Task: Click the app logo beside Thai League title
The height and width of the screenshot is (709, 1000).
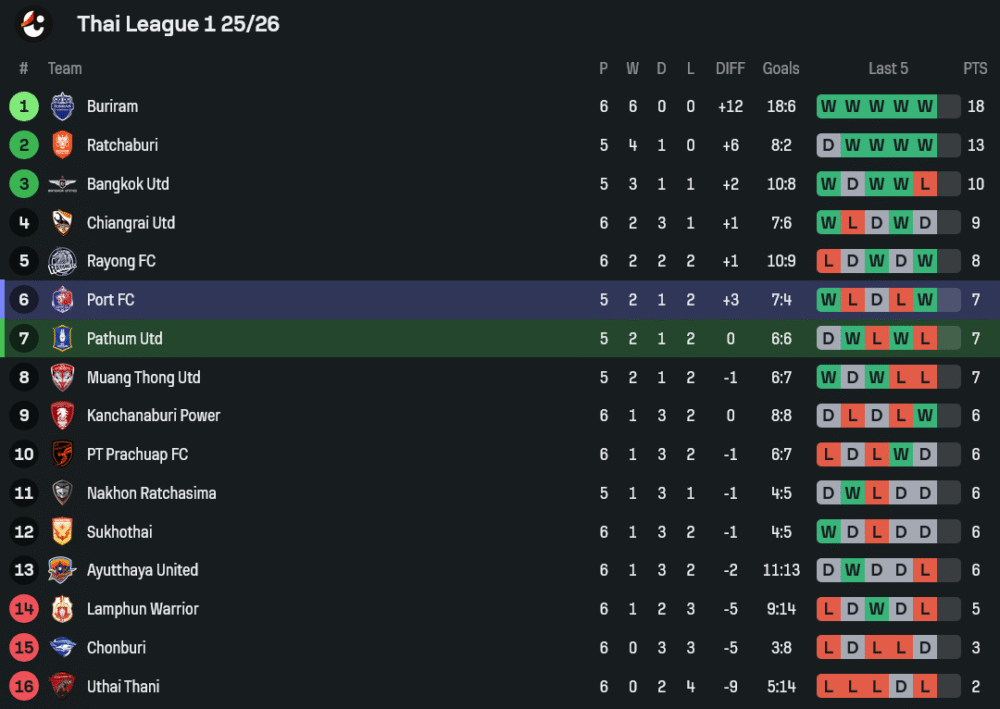Action: [34, 24]
